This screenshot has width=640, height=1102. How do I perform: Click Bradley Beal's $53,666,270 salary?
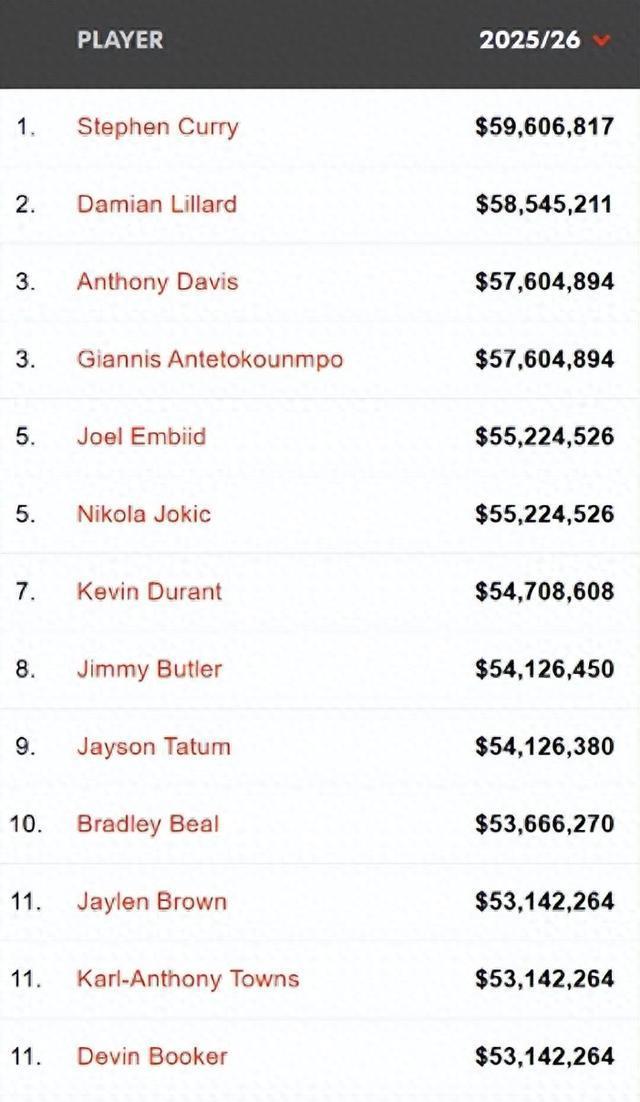[x=544, y=824]
